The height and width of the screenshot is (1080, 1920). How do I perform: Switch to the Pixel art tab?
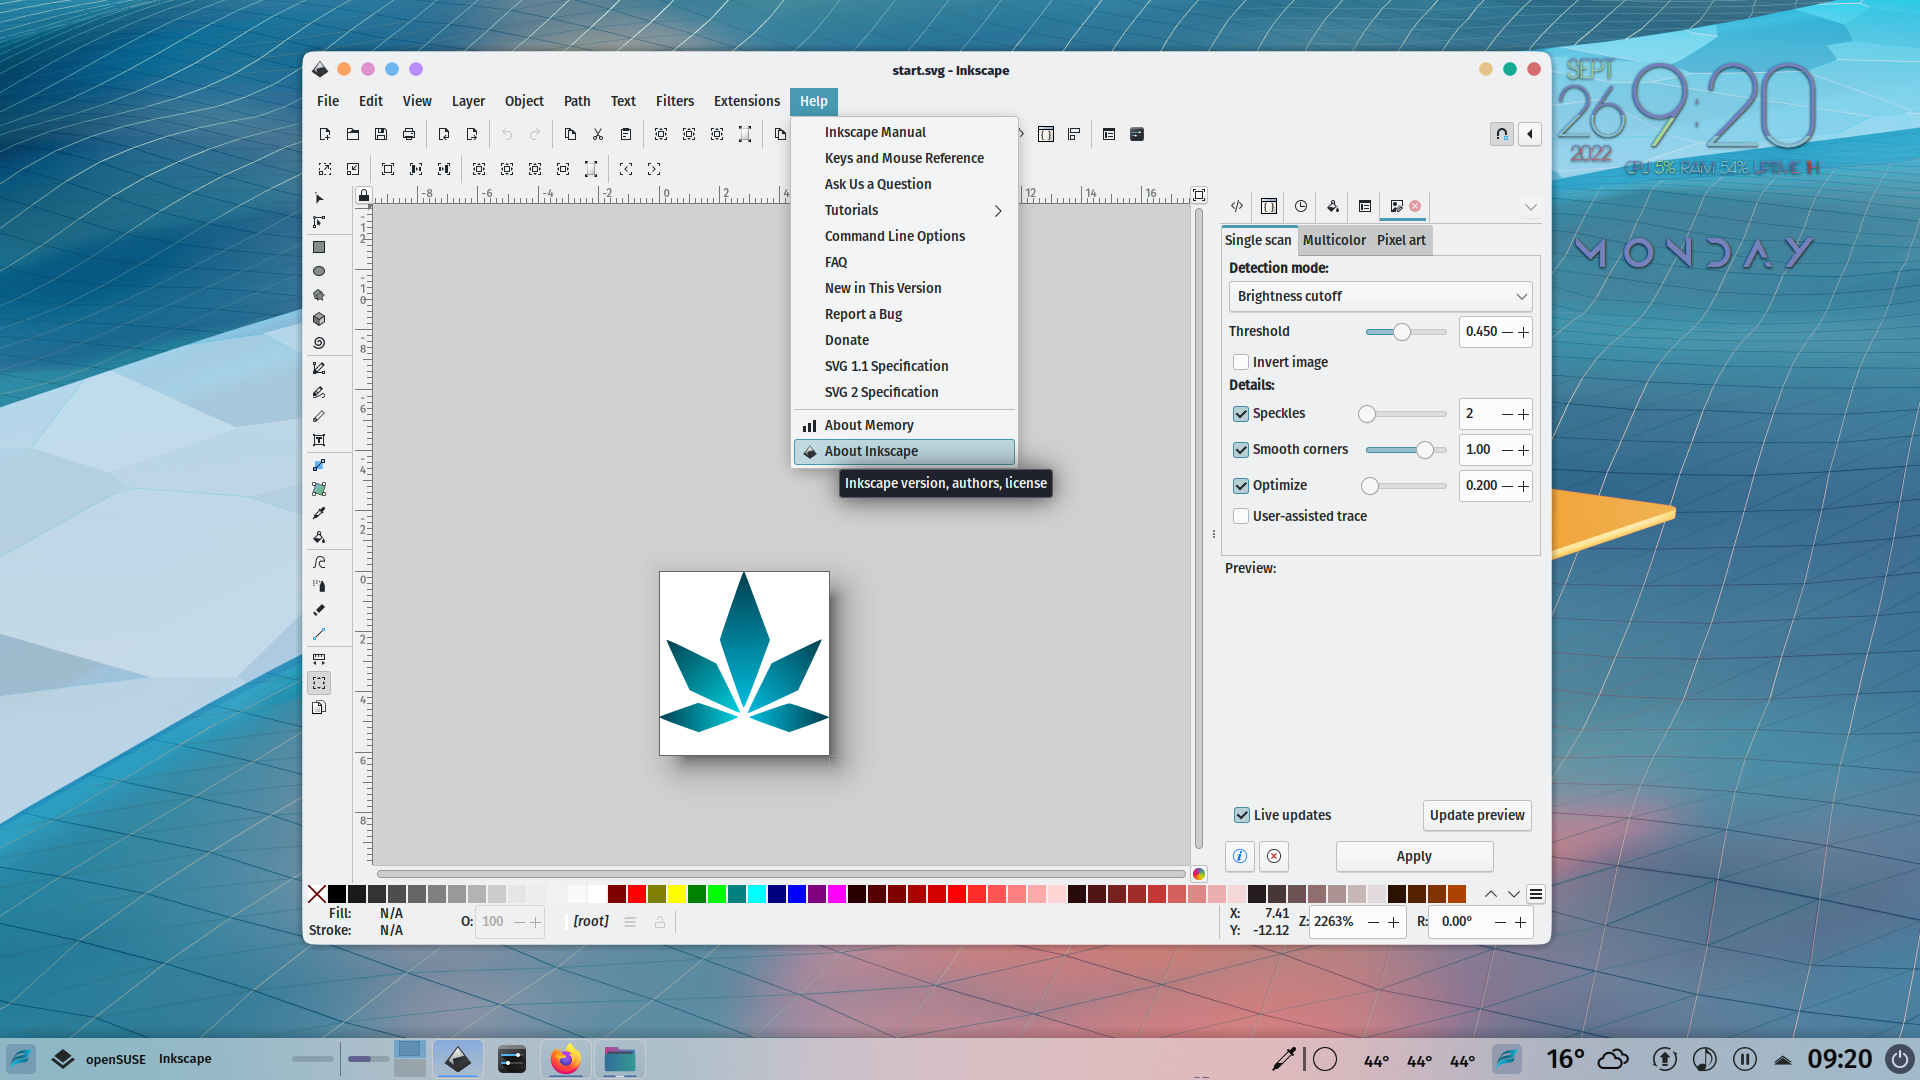pyautogui.click(x=1401, y=240)
